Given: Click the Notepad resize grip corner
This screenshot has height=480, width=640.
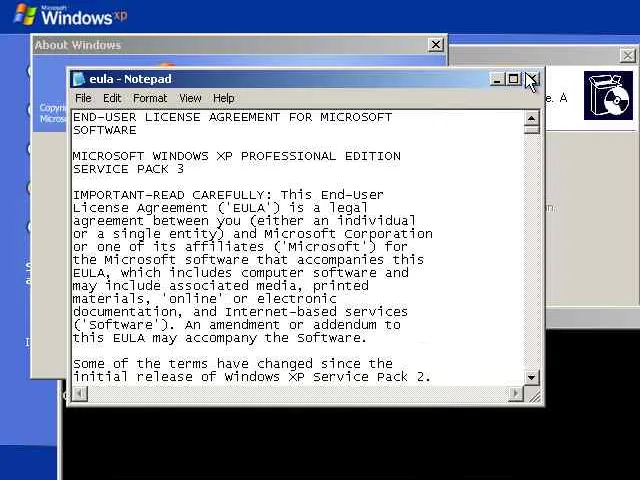Looking at the screenshot, I should click(x=533, y=394).
